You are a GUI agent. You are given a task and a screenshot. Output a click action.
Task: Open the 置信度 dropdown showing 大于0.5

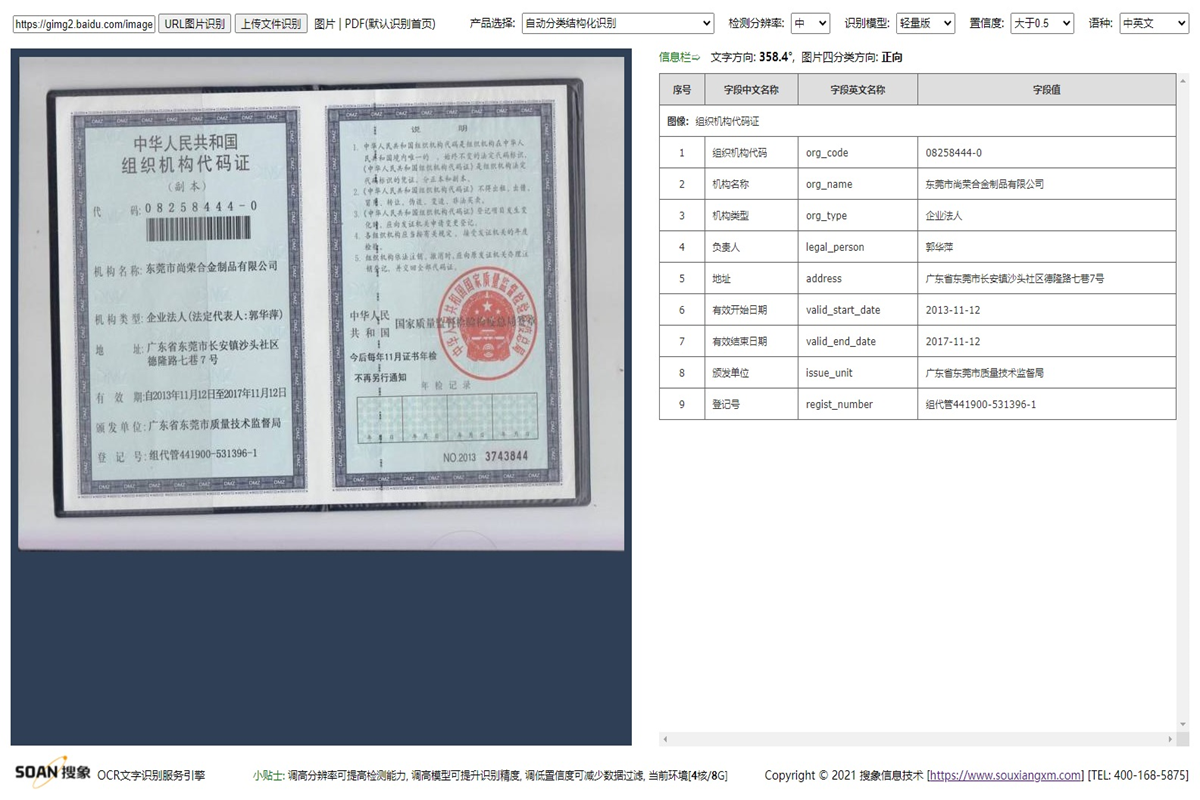(1041, 23)
